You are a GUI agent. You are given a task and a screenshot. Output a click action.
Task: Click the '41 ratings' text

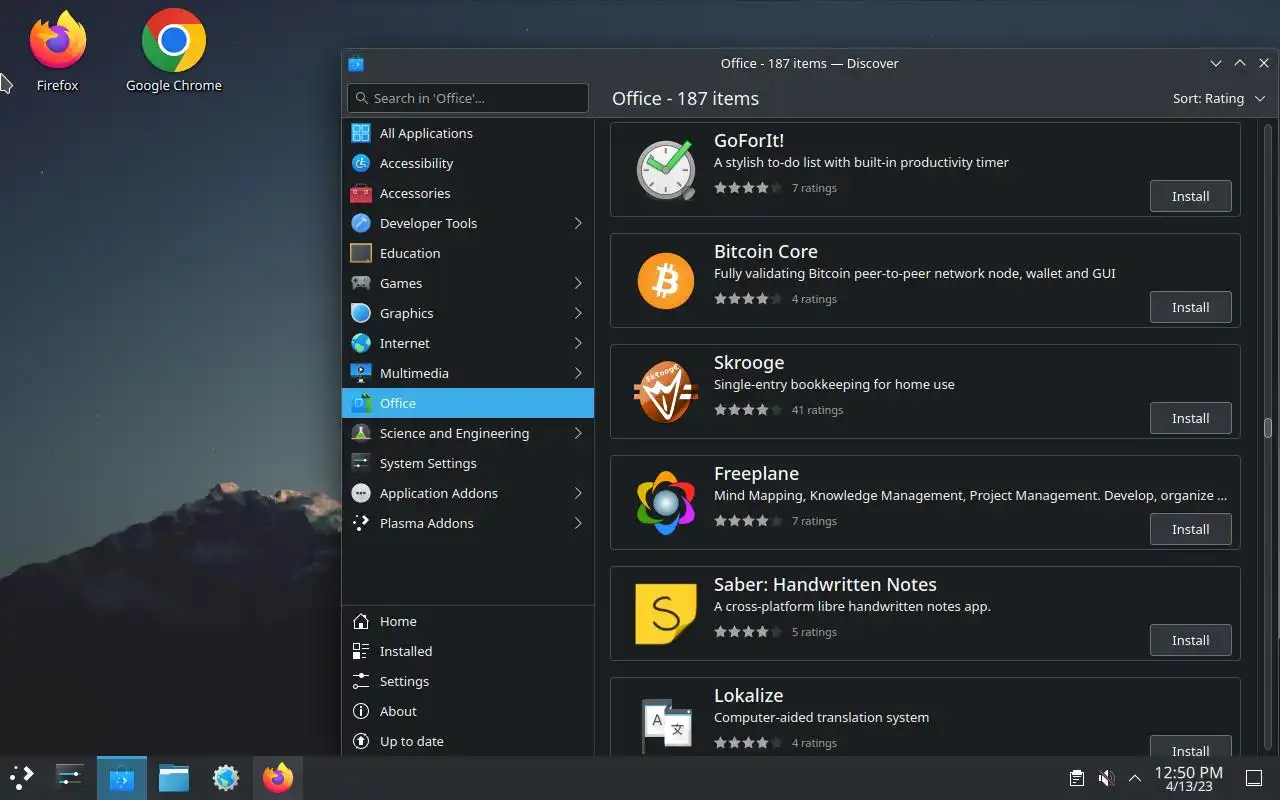tap(817, 410)
